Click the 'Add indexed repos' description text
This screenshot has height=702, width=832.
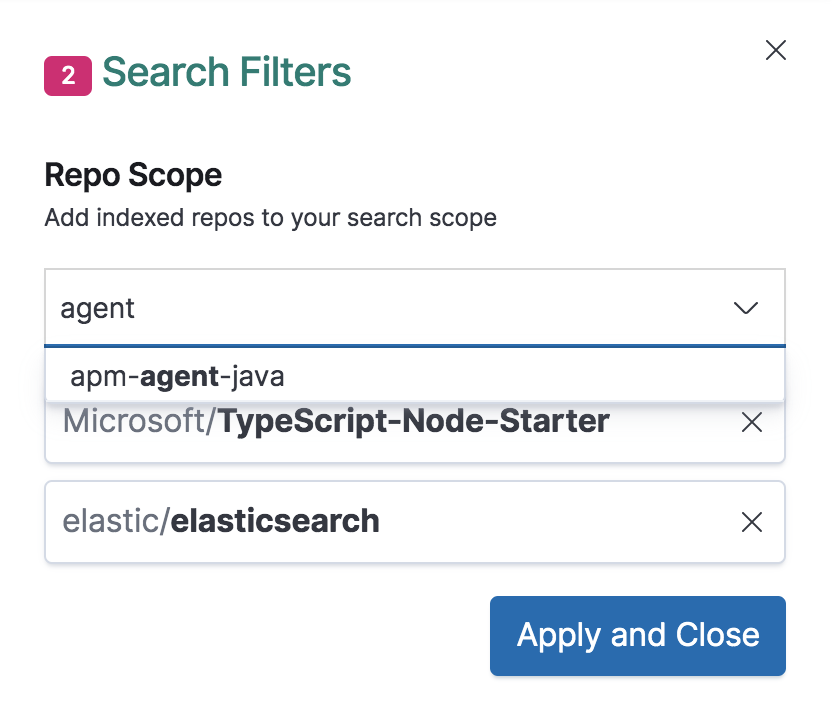(x=270, y=217)
